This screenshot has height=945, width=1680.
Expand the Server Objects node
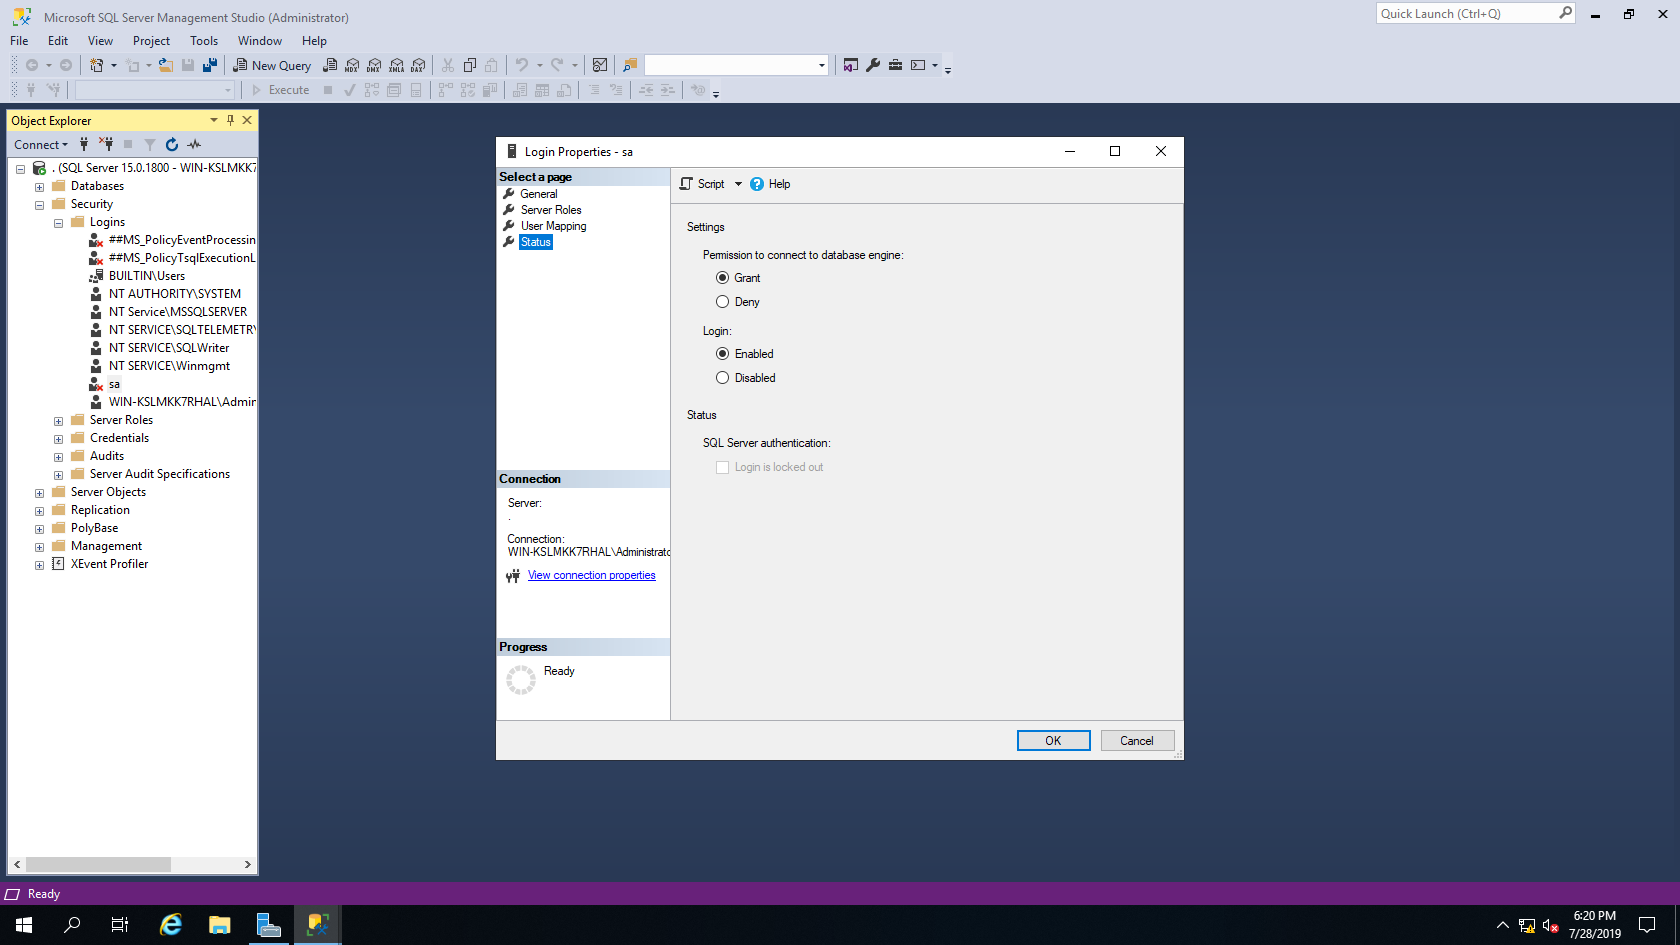coord(39,493)
